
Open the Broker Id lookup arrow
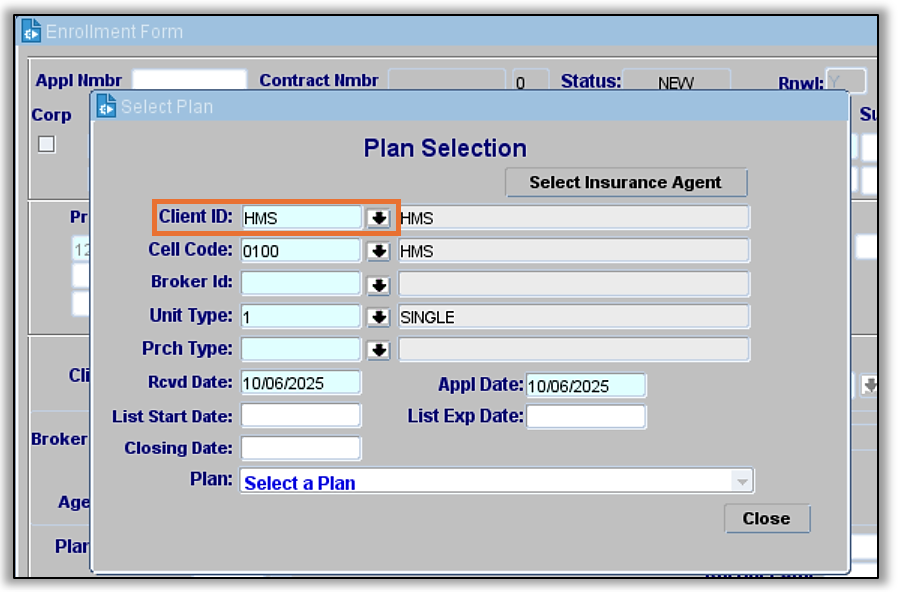click(x=378, y=285)
